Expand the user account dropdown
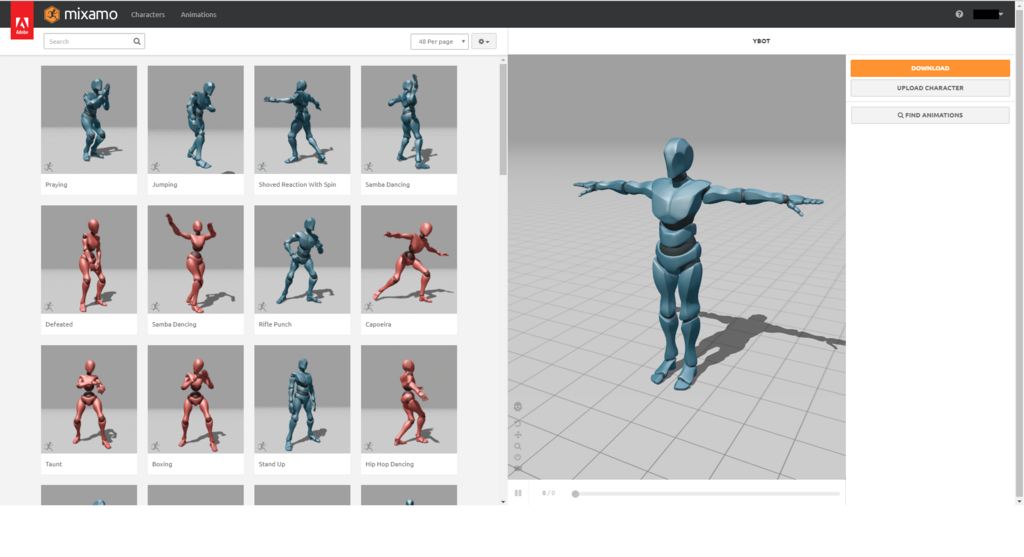Screen dimensions: 1024x557 [x=988, y=14]
